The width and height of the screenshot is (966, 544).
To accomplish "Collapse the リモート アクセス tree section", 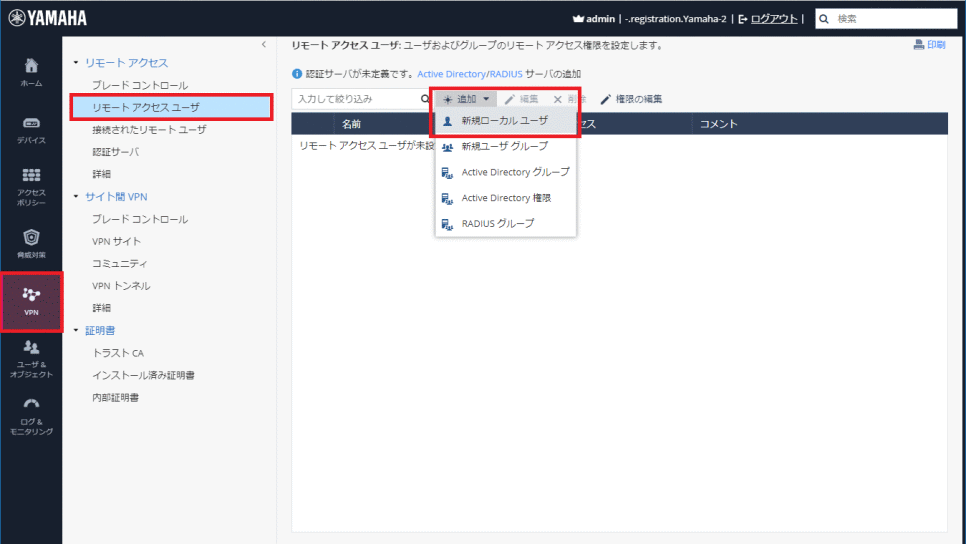I will pos(76,63).
